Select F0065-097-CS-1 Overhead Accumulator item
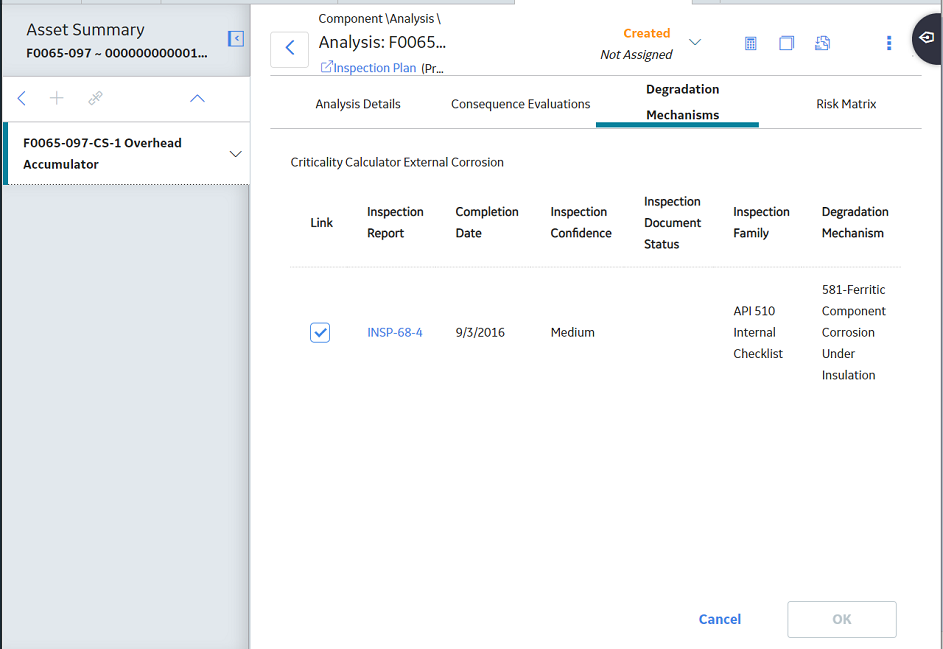 [x=126, y=153]
